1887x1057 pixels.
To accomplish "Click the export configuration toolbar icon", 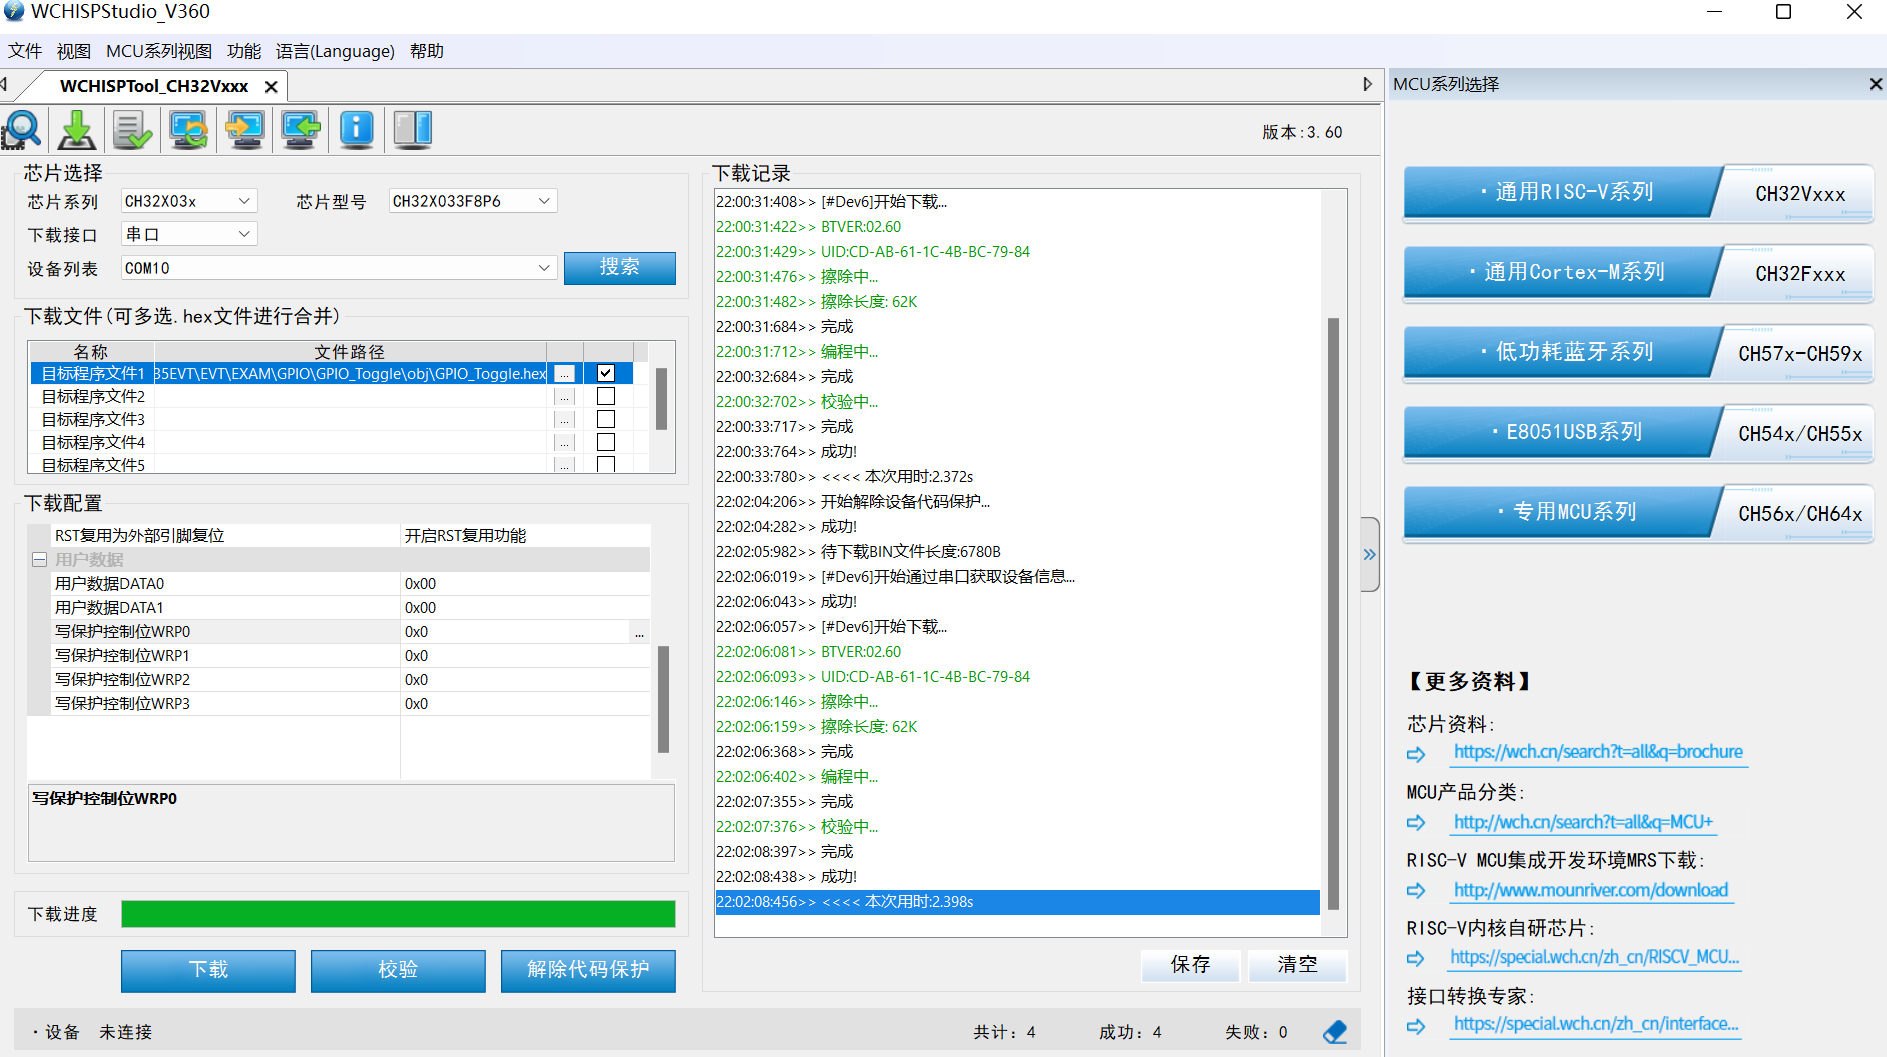I will tap(245, 129).
